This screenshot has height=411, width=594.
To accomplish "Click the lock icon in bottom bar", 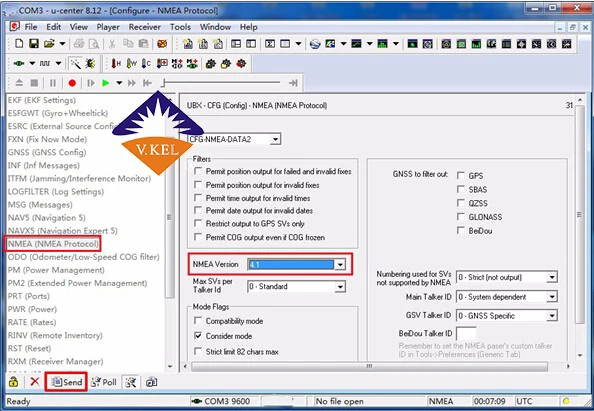I will [x=14, y=382].
